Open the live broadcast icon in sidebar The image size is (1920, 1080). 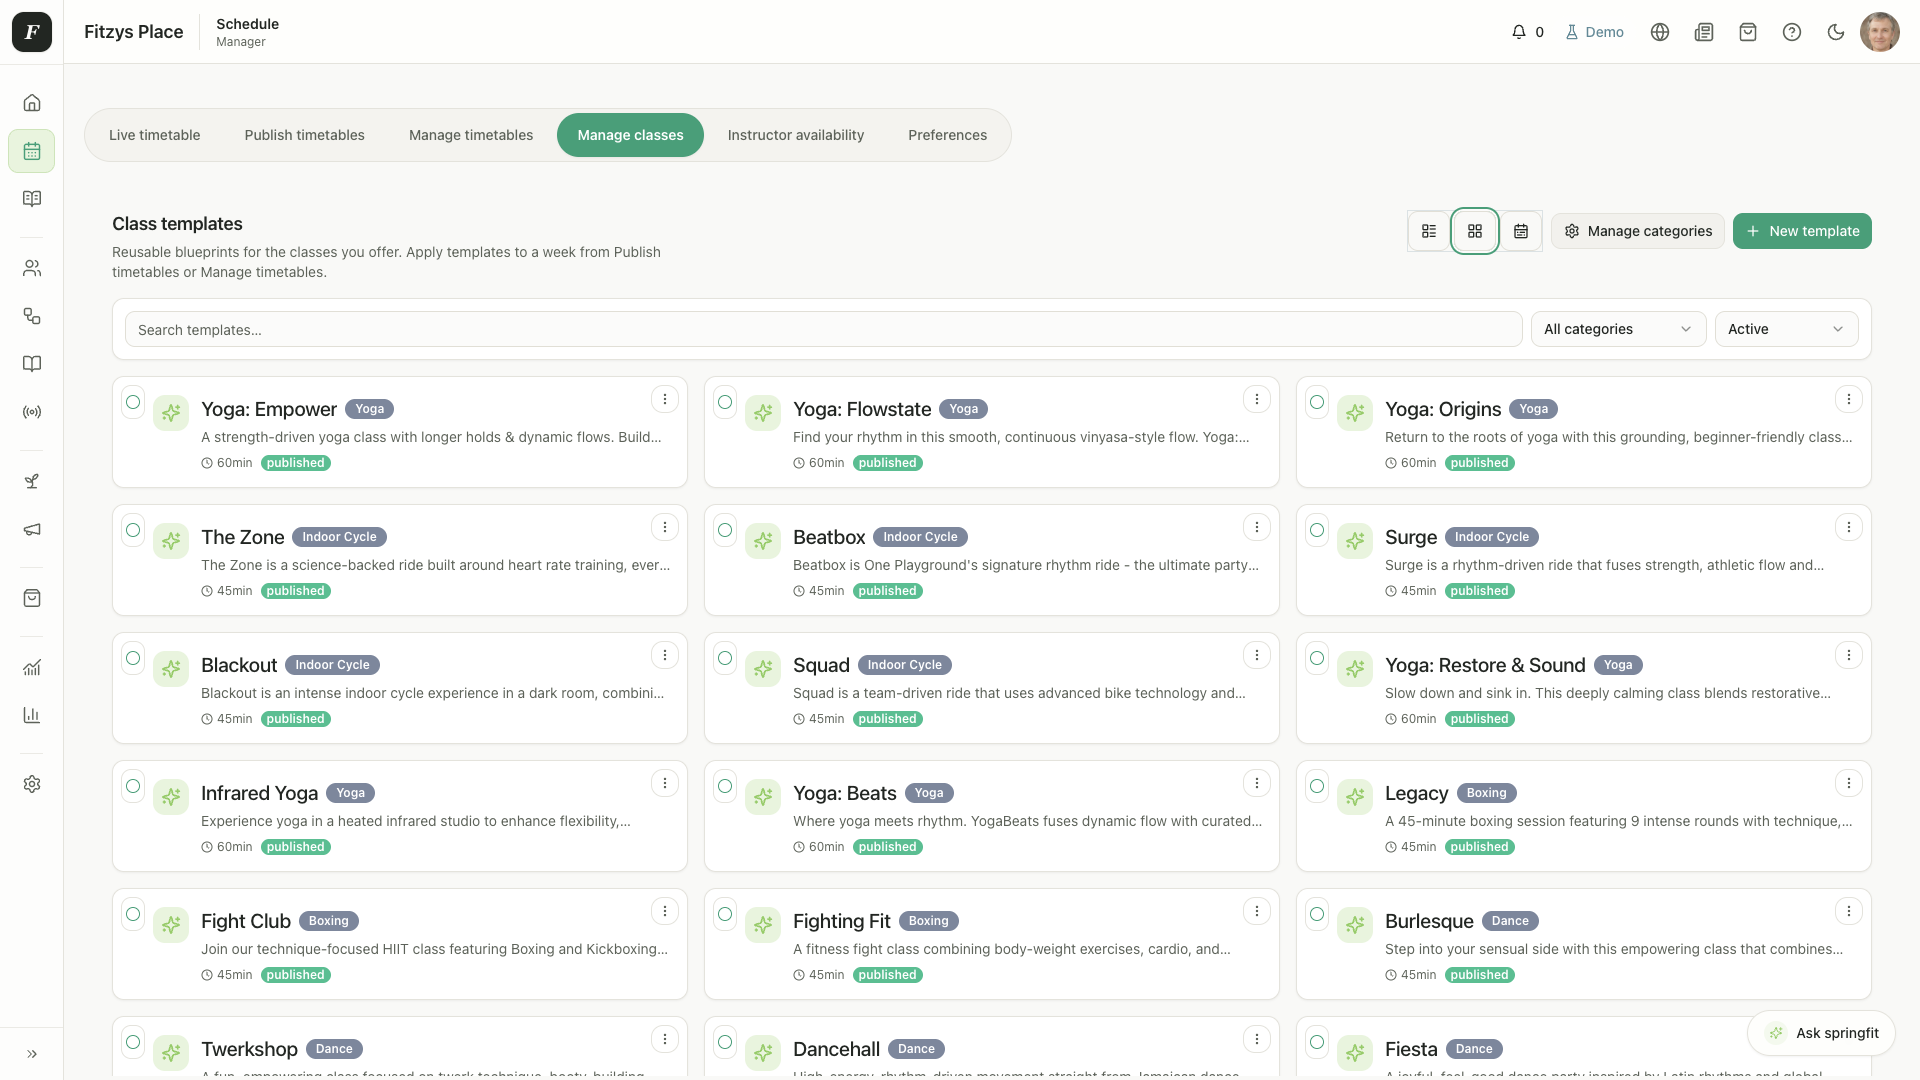tap(32, 412)
